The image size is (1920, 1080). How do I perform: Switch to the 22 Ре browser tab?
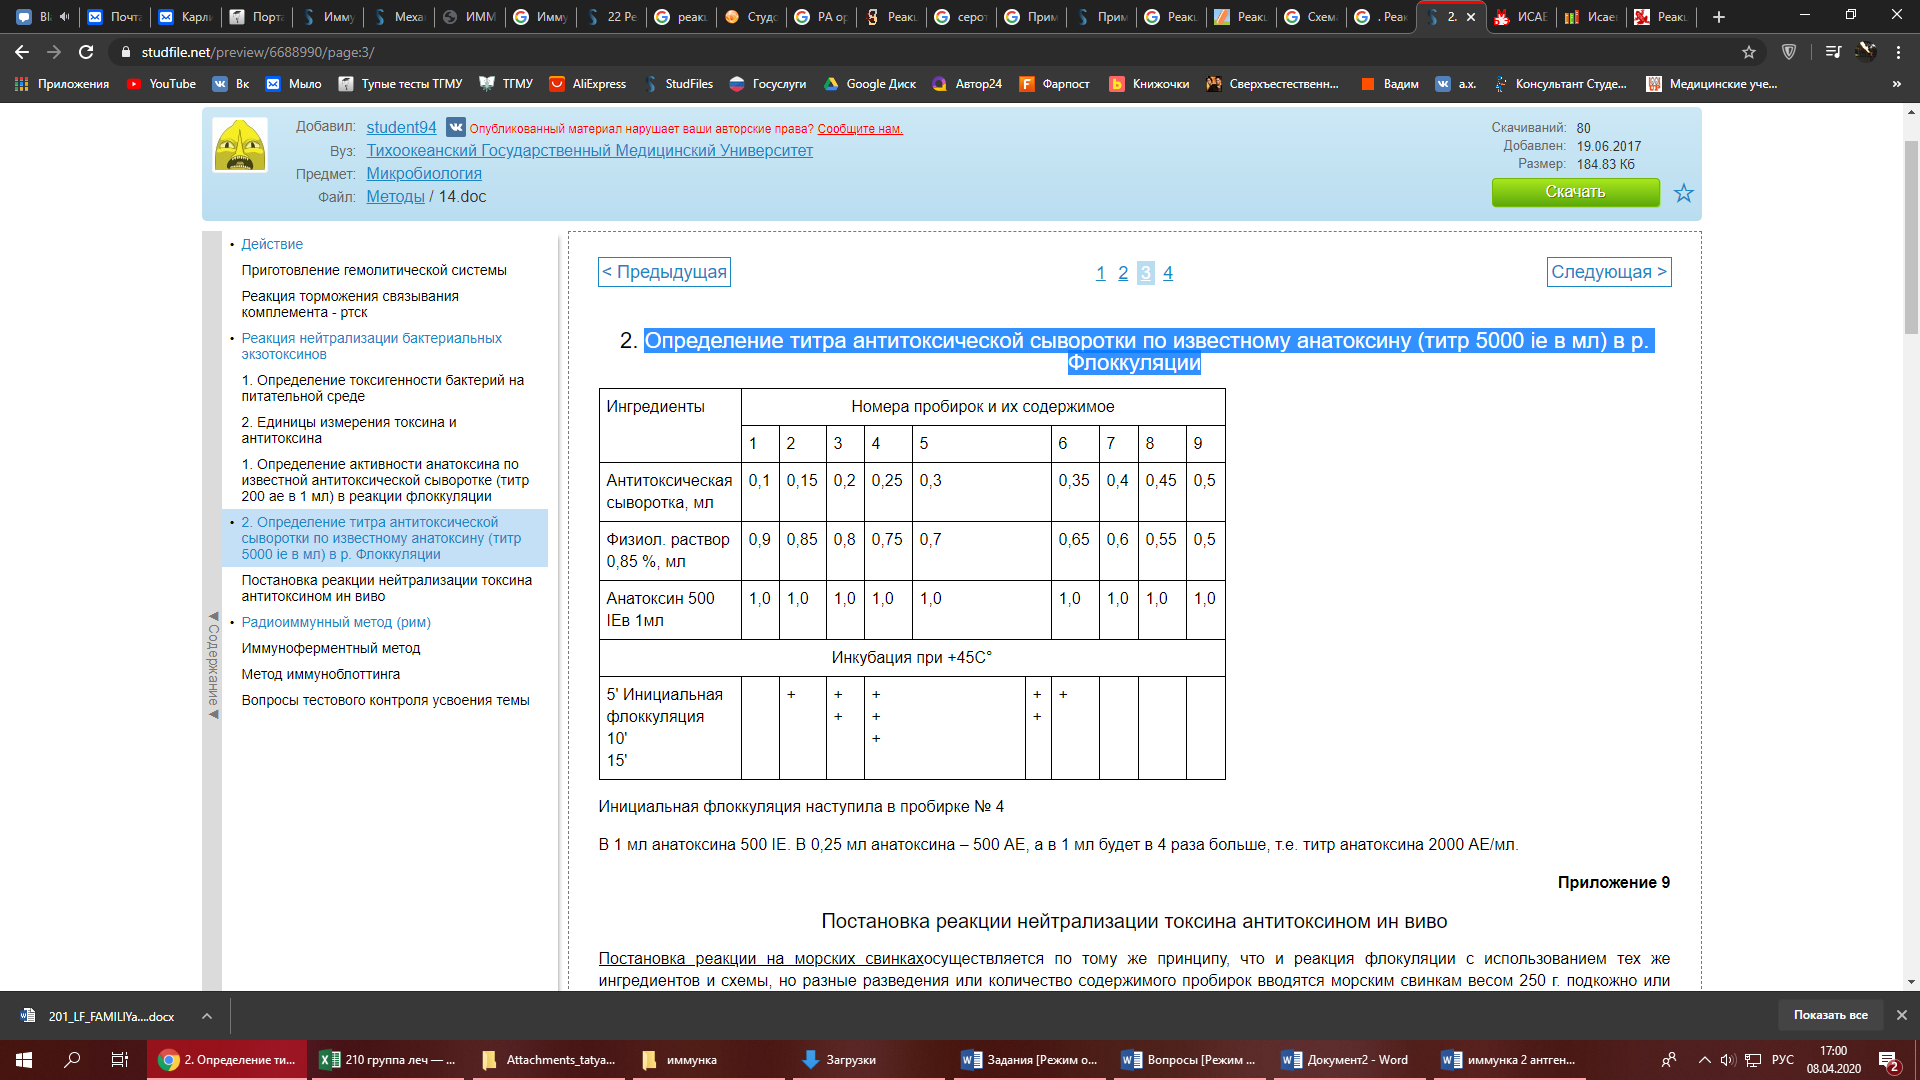click(611, 17)
